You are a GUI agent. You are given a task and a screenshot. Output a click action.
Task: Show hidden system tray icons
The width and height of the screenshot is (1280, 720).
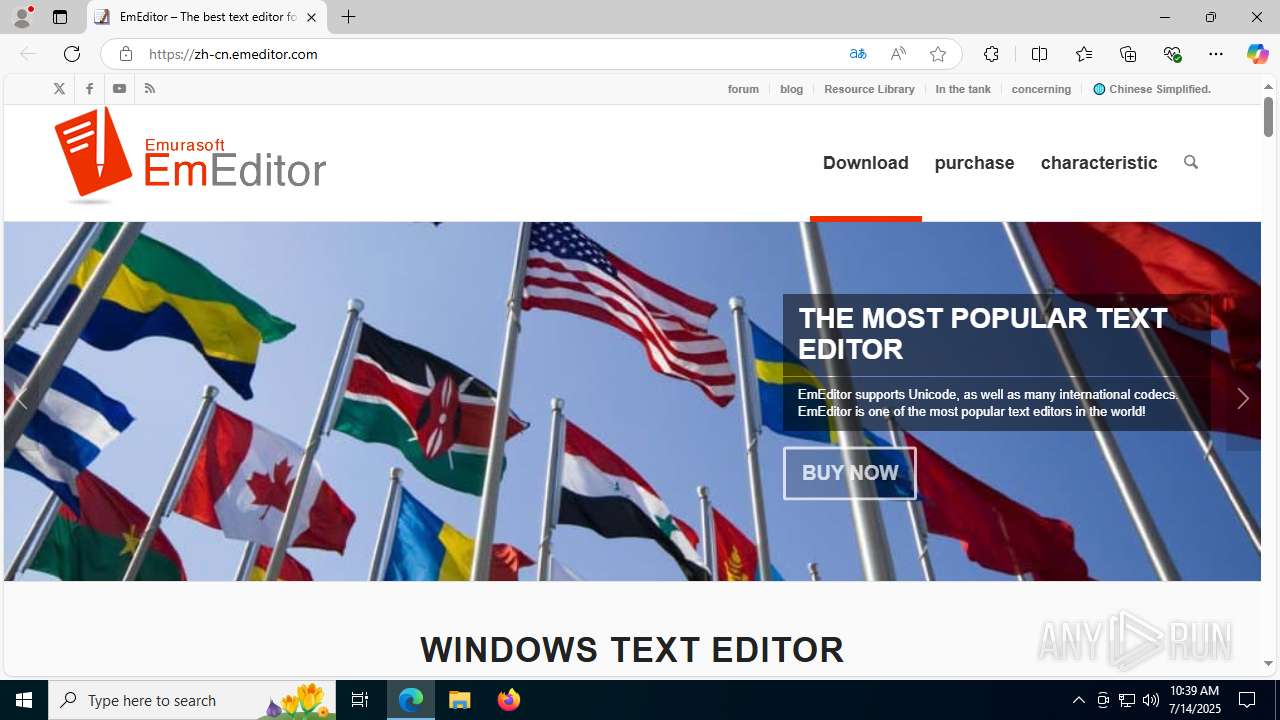tap(1078, 700)
